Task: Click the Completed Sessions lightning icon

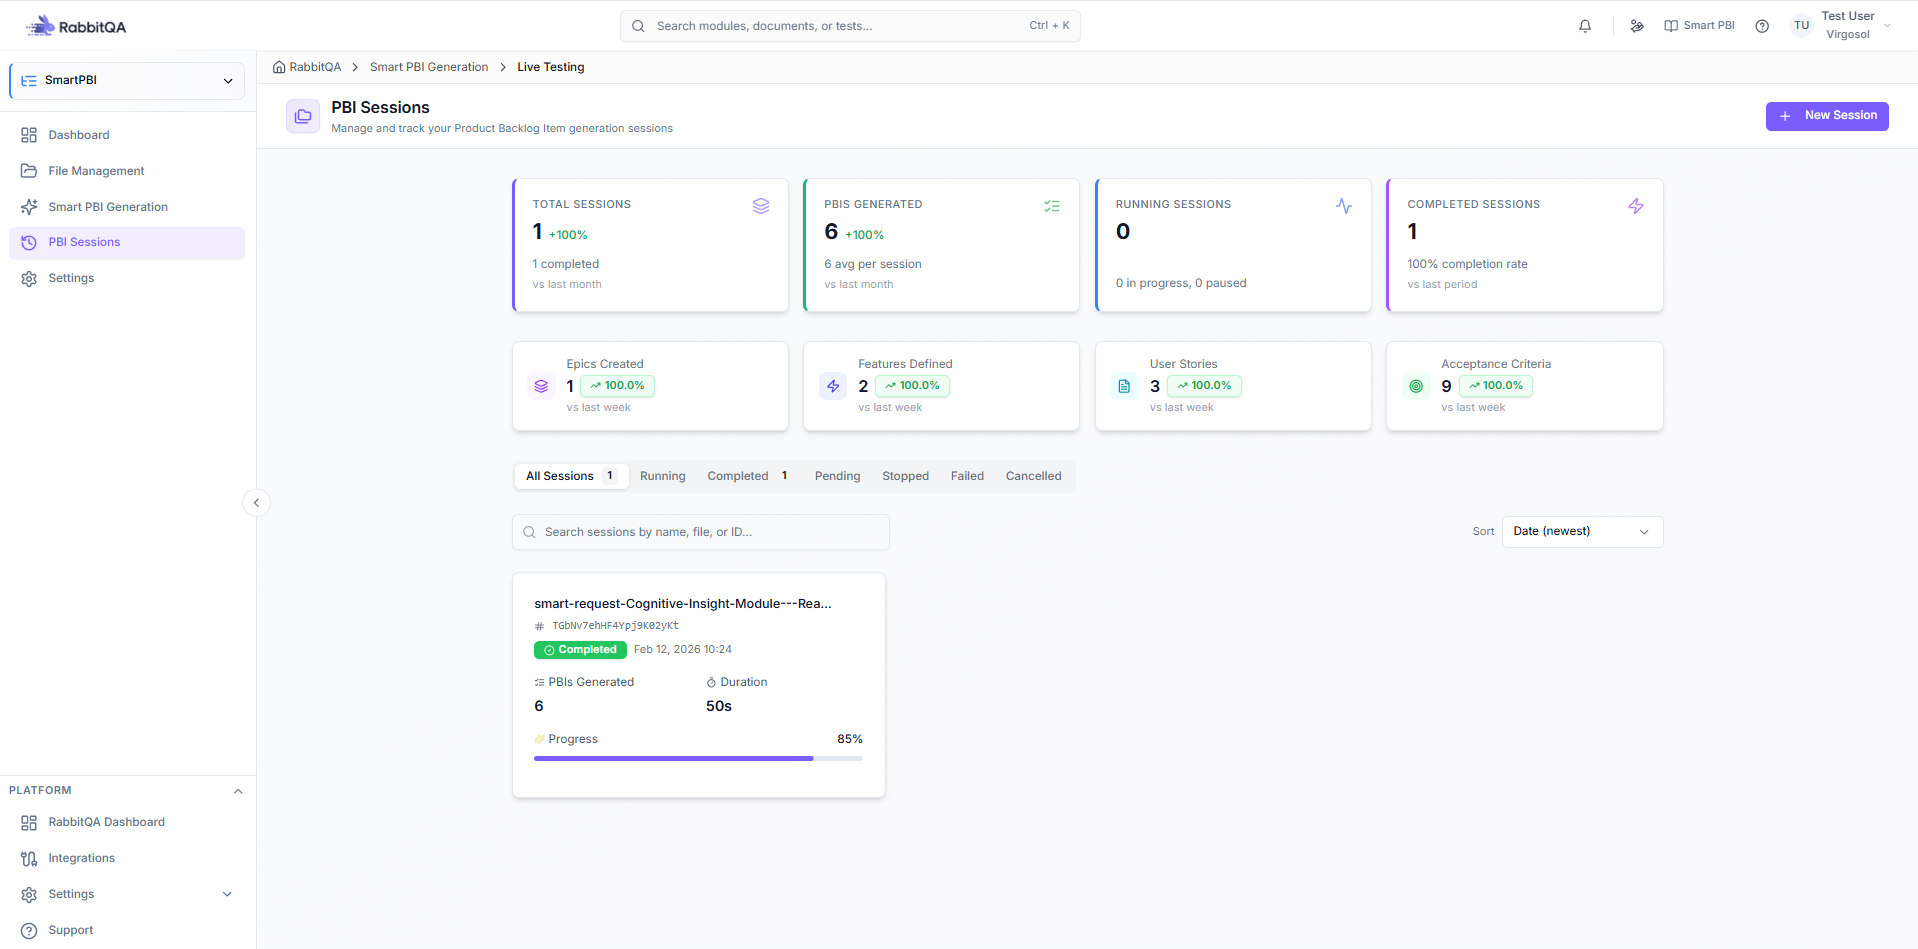Action: pos(1636,206)
